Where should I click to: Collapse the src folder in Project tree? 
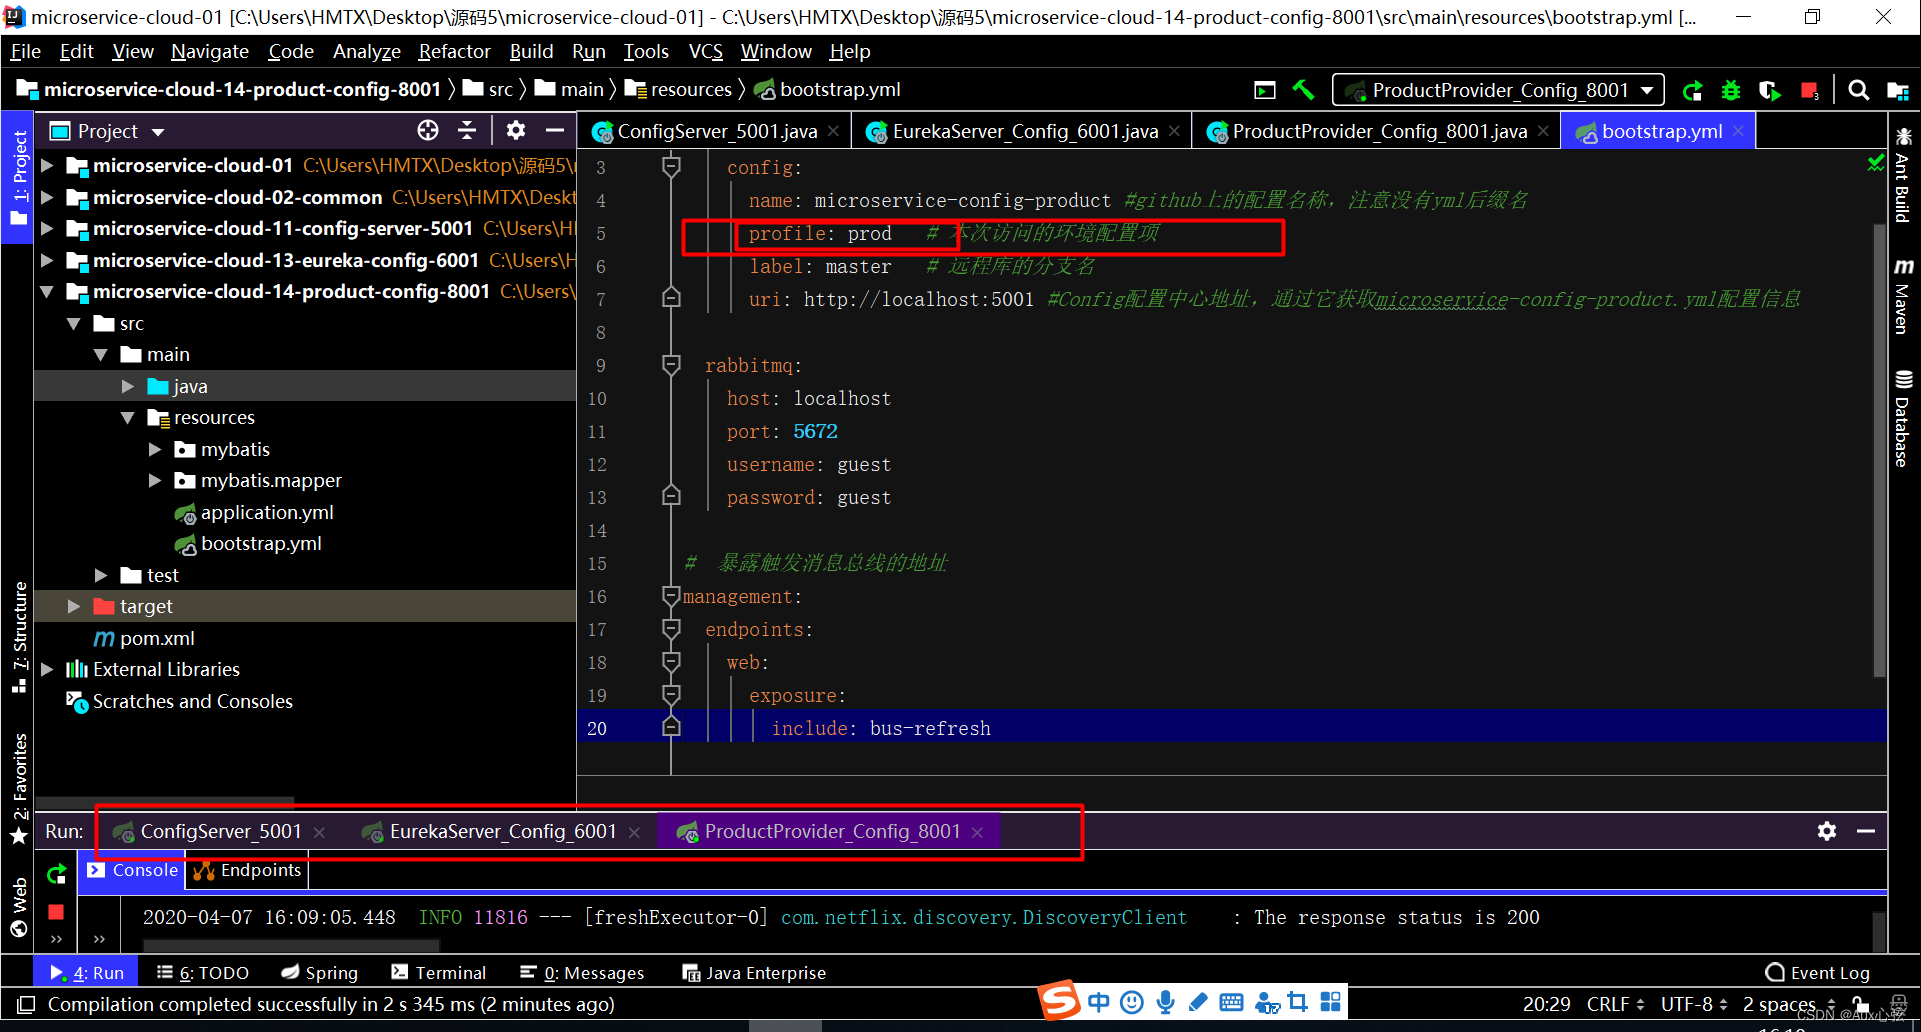tap(72, 323)
